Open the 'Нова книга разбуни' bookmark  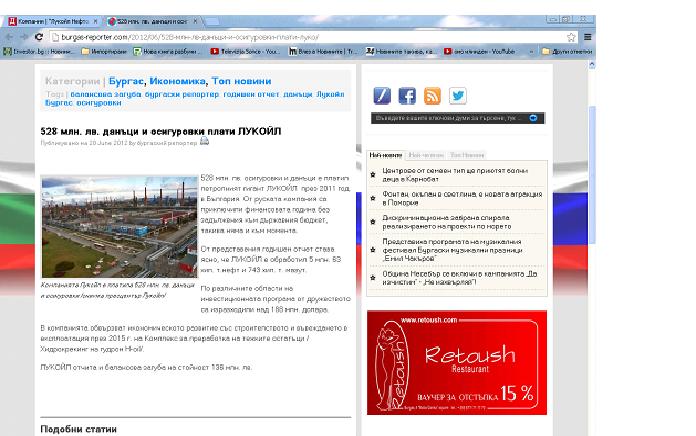click(168, 52)
